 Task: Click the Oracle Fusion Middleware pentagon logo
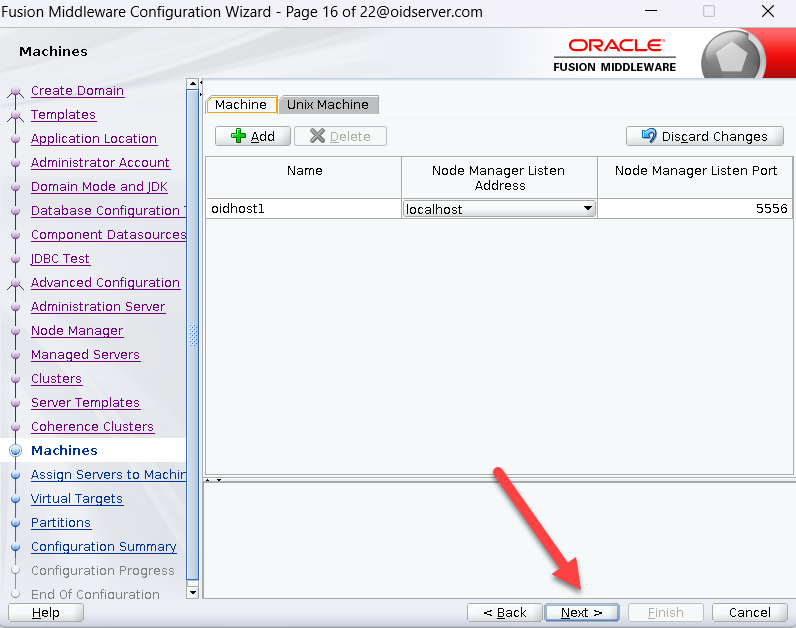point(733,53)
